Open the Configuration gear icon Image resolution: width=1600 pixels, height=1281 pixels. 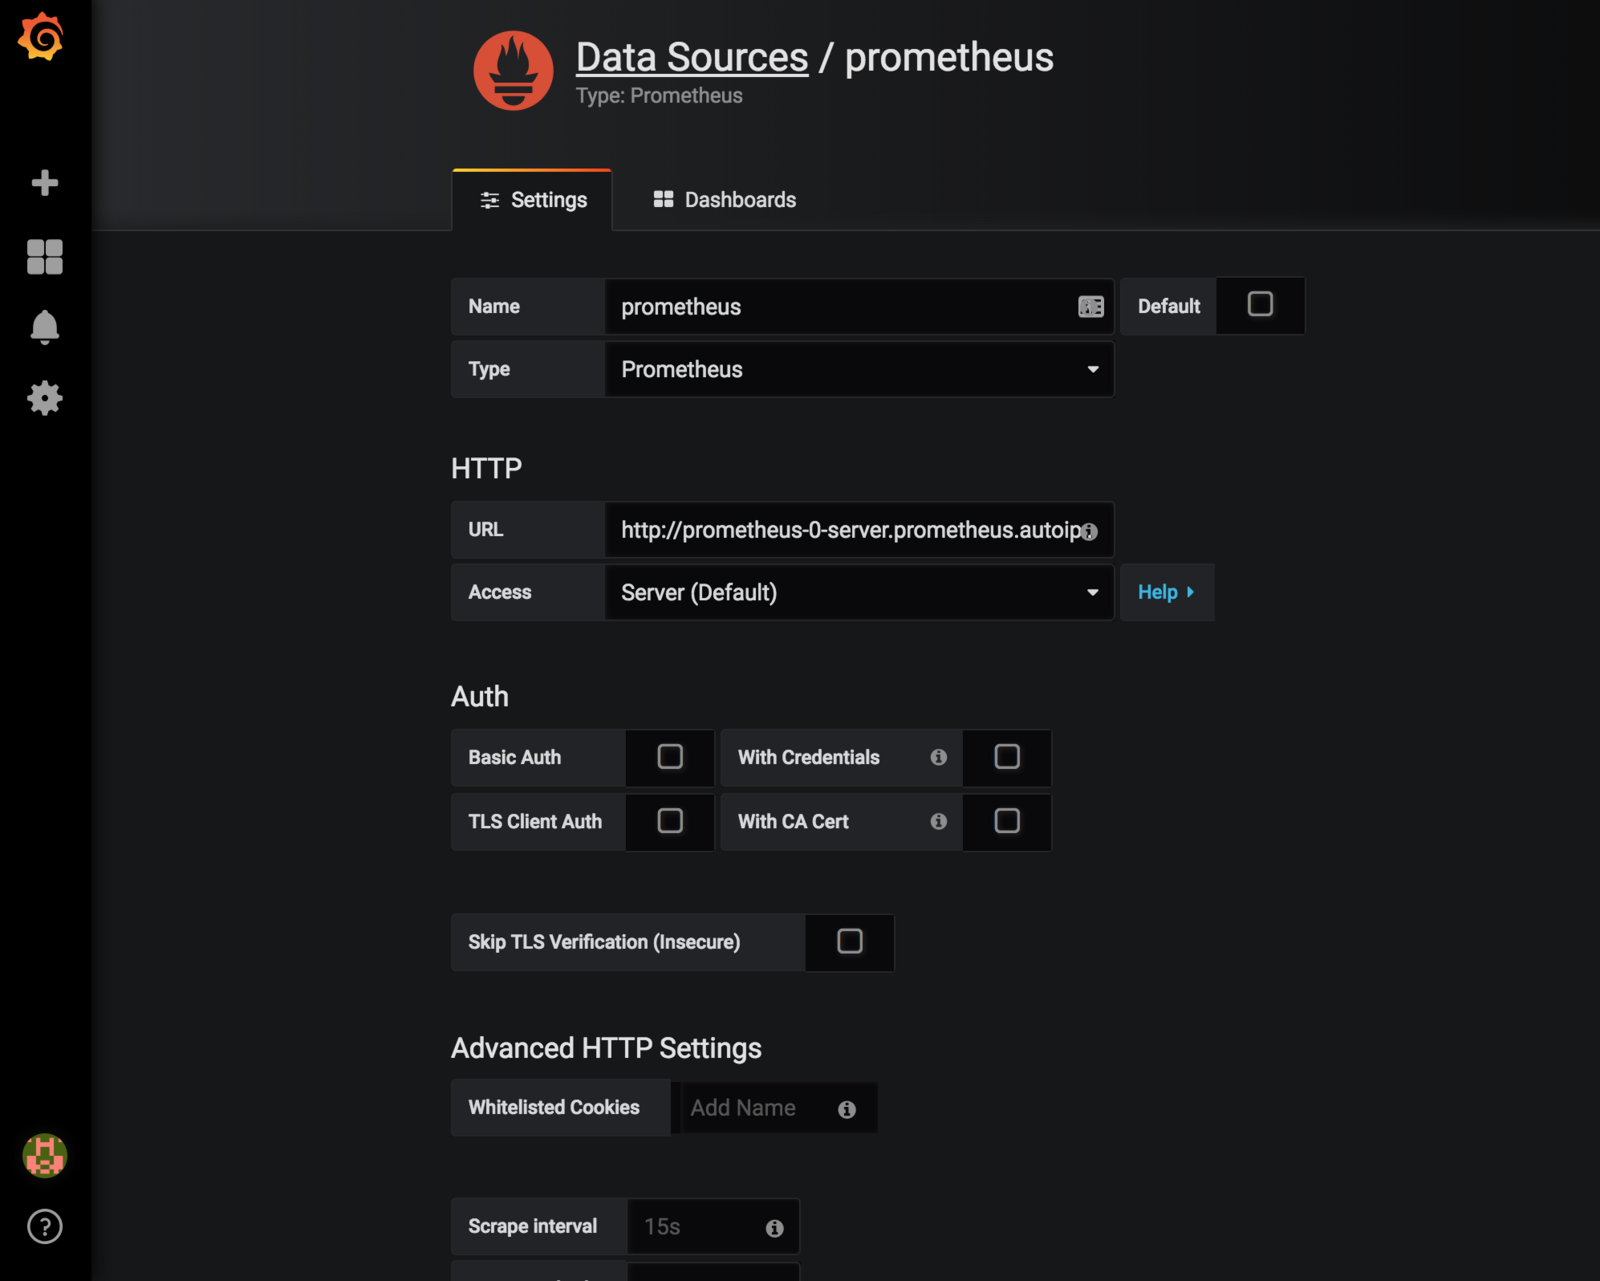click(x=45, y=398)
